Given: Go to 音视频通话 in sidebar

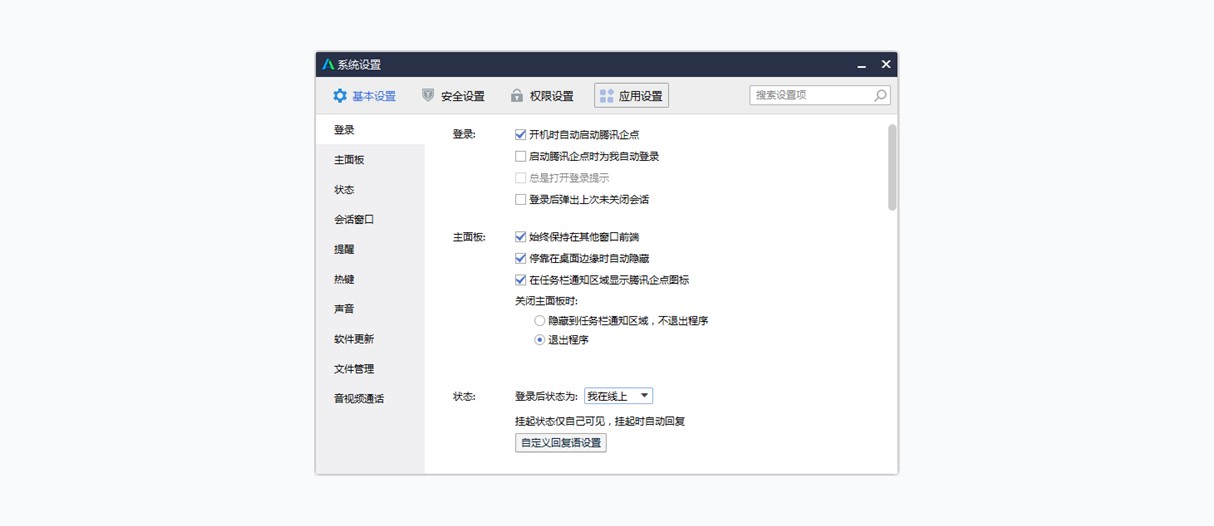Looking at the screenshot, I should click(x=359, y=399).
